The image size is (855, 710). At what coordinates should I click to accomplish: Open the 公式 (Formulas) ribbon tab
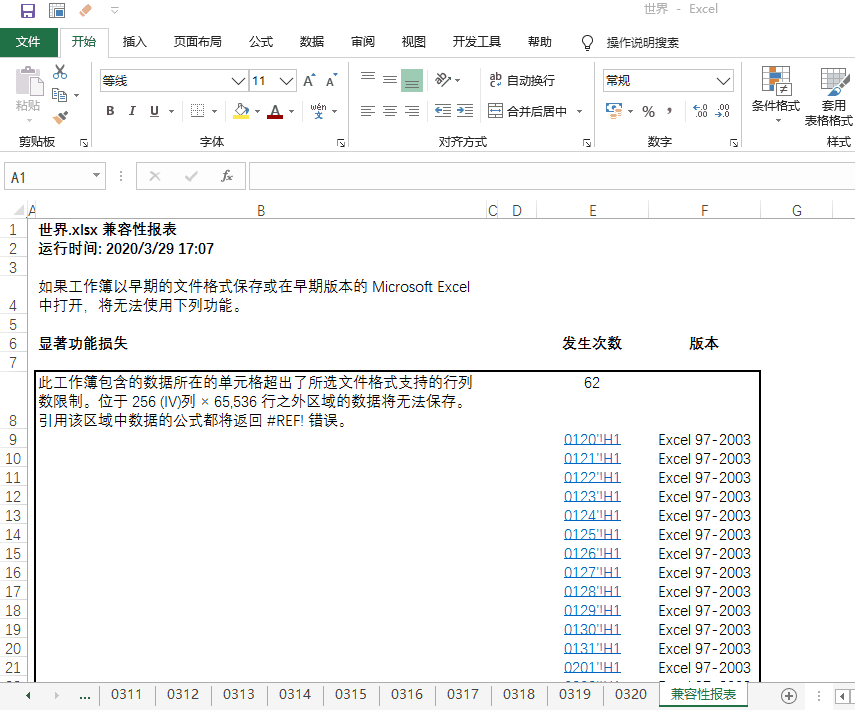click(261, 42)
